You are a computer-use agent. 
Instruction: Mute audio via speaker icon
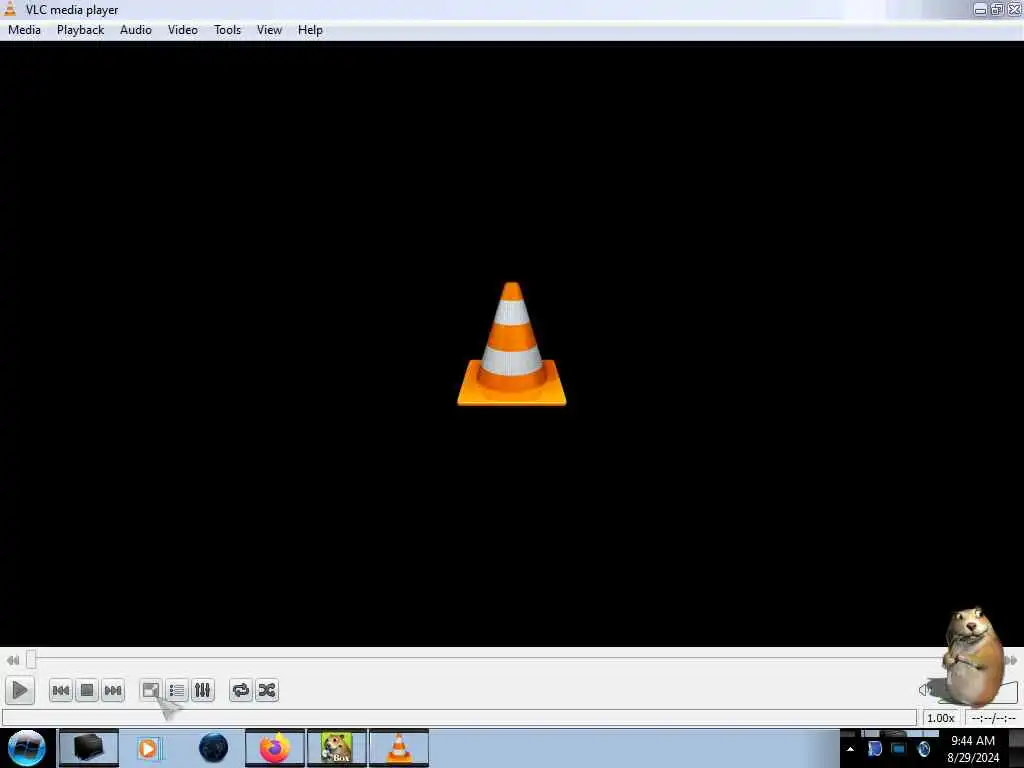click(x=924, y=690)
